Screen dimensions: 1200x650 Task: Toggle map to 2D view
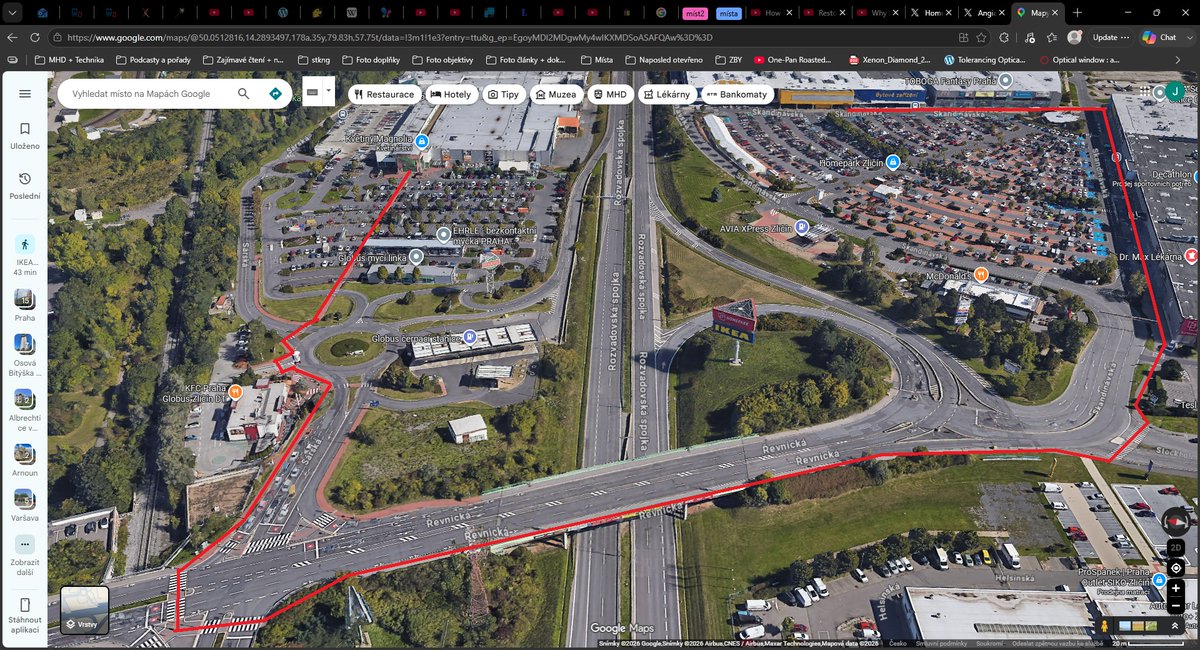point(1176,548)
